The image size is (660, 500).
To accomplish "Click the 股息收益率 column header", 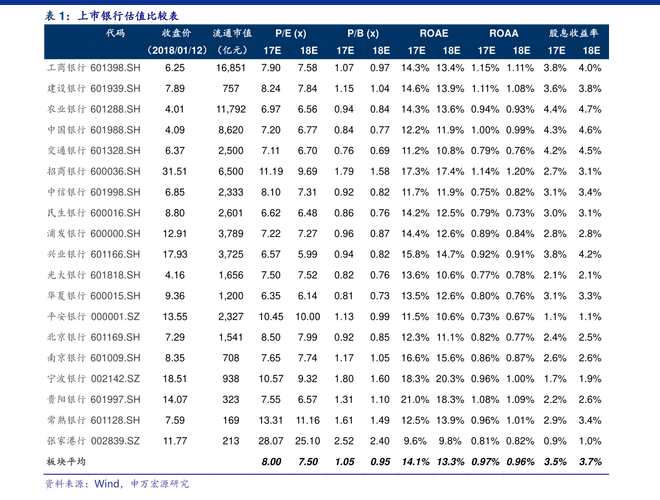I will [x=573, y=33].
